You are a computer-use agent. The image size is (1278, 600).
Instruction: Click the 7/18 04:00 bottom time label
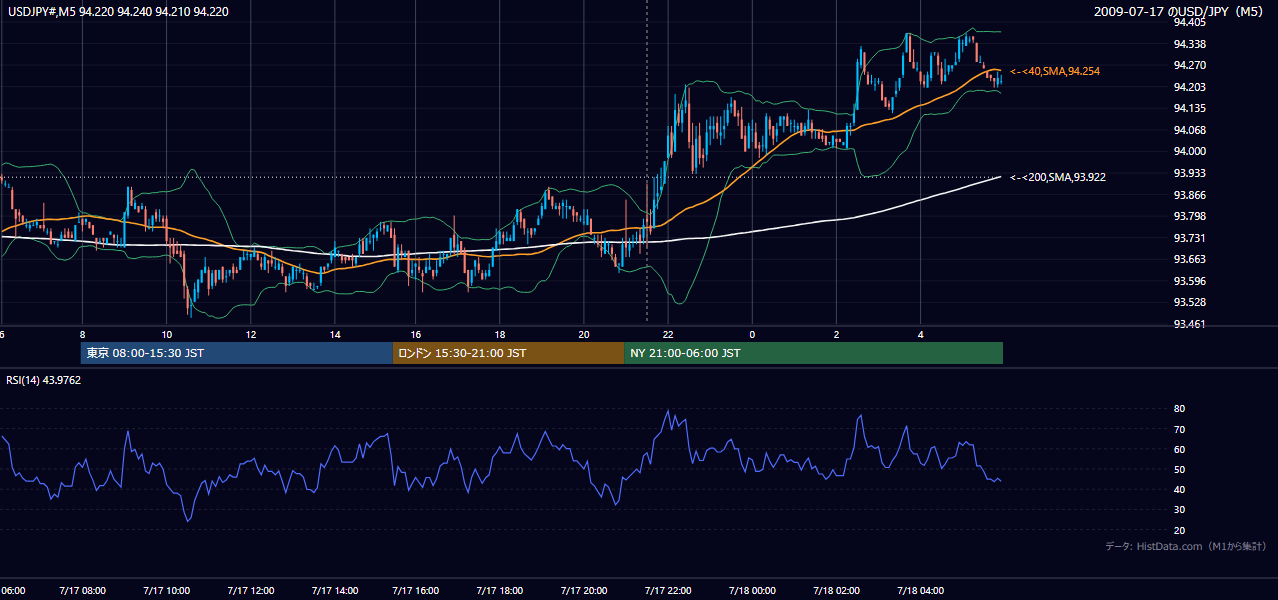coord(920,590)
